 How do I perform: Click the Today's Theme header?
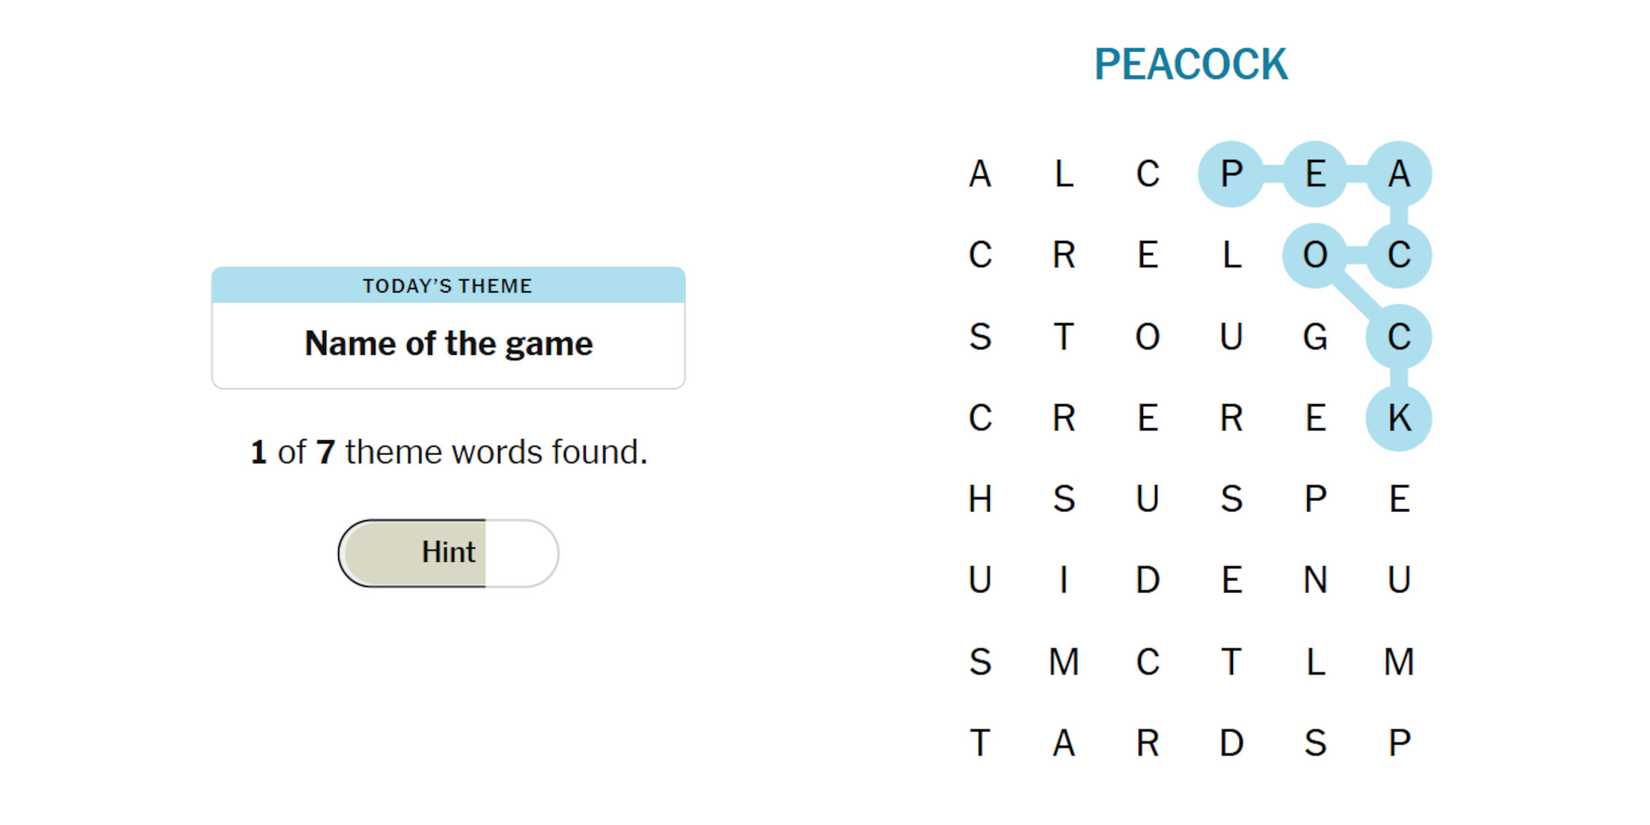[448, 286]
